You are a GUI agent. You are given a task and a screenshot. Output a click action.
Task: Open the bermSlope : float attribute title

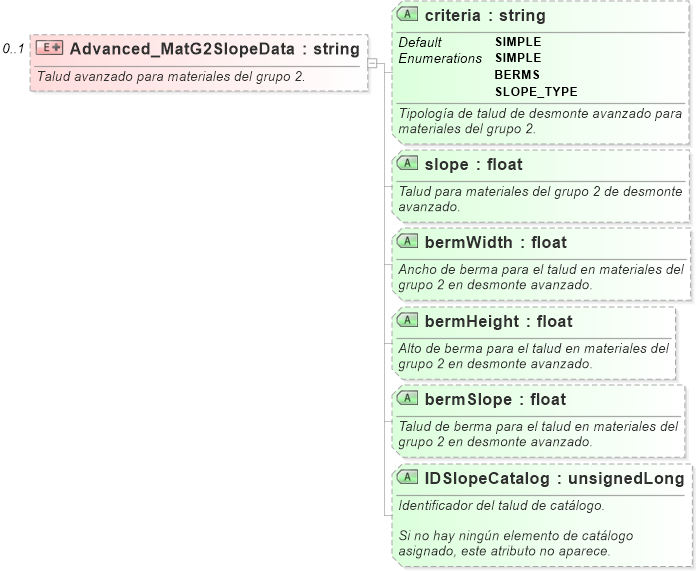(495, 399)
